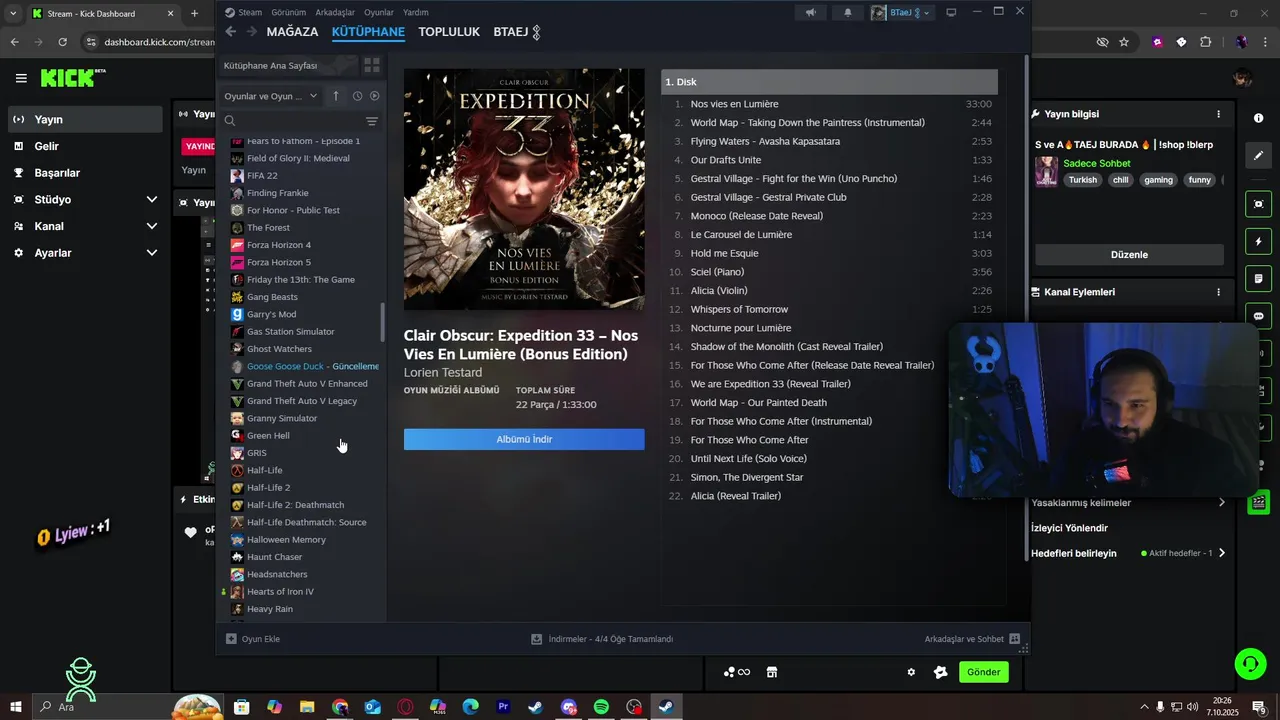Toggle the ready-to-play filter icon

pos(375,96)
